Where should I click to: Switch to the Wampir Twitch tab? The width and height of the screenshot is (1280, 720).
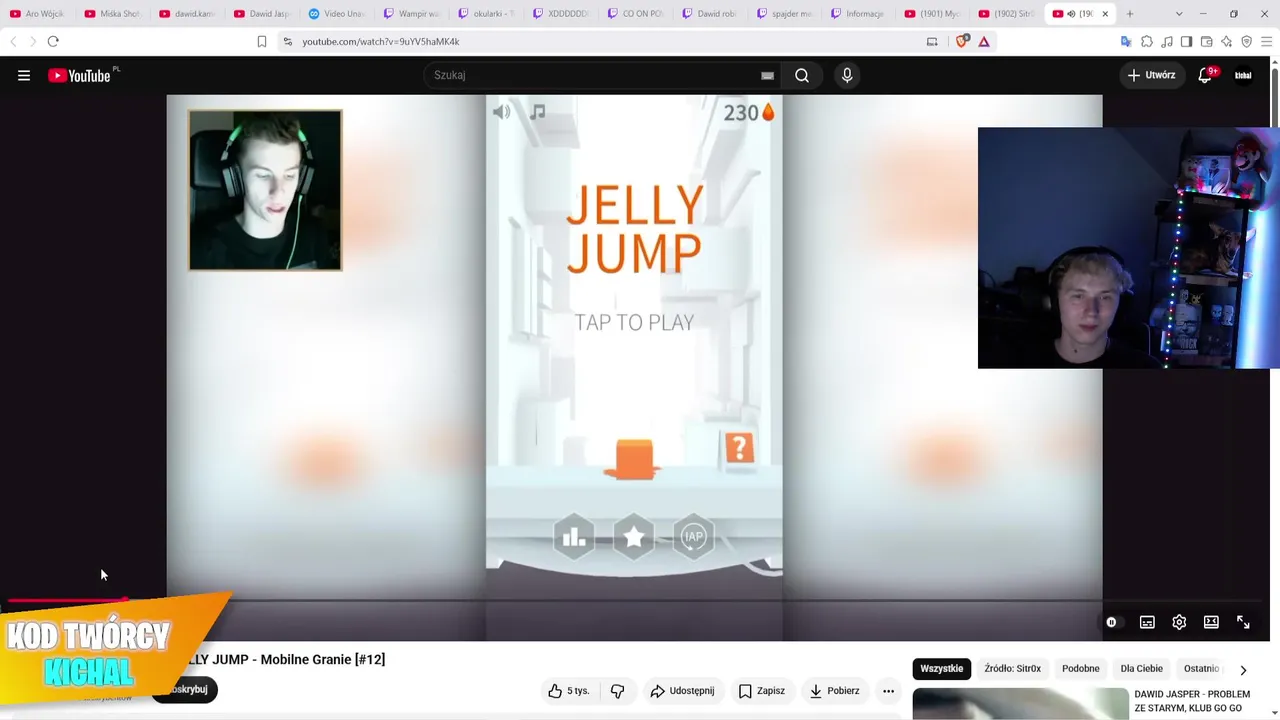click(x=411, y=14)
